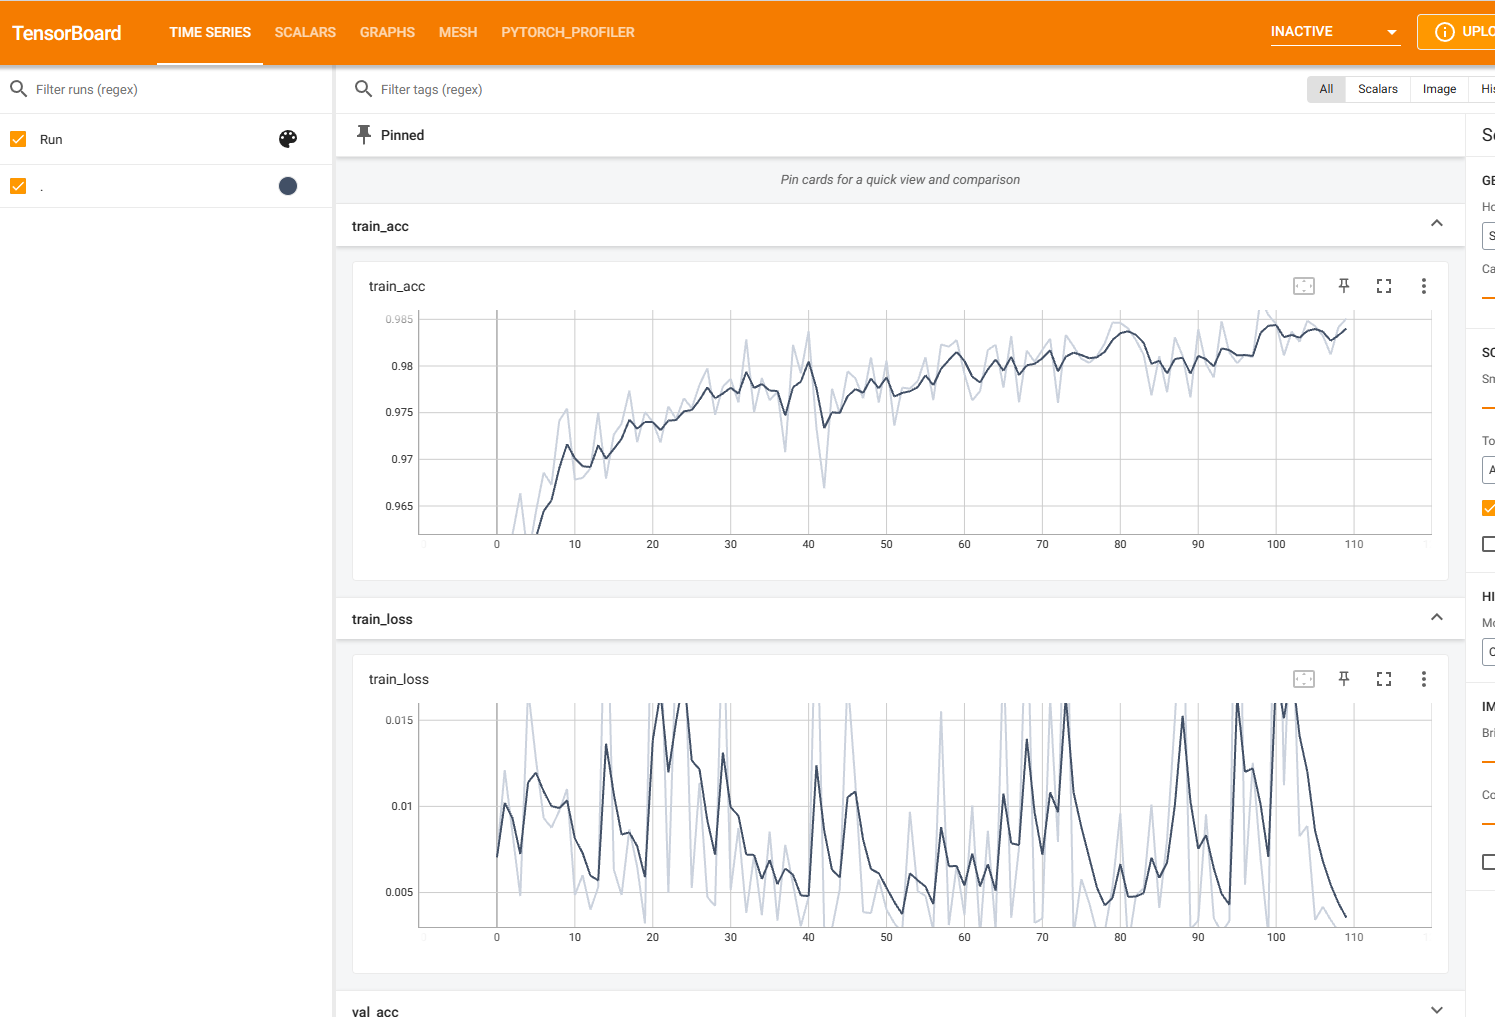
Task: Click the train_loss section title
Action: pos(382,619)
